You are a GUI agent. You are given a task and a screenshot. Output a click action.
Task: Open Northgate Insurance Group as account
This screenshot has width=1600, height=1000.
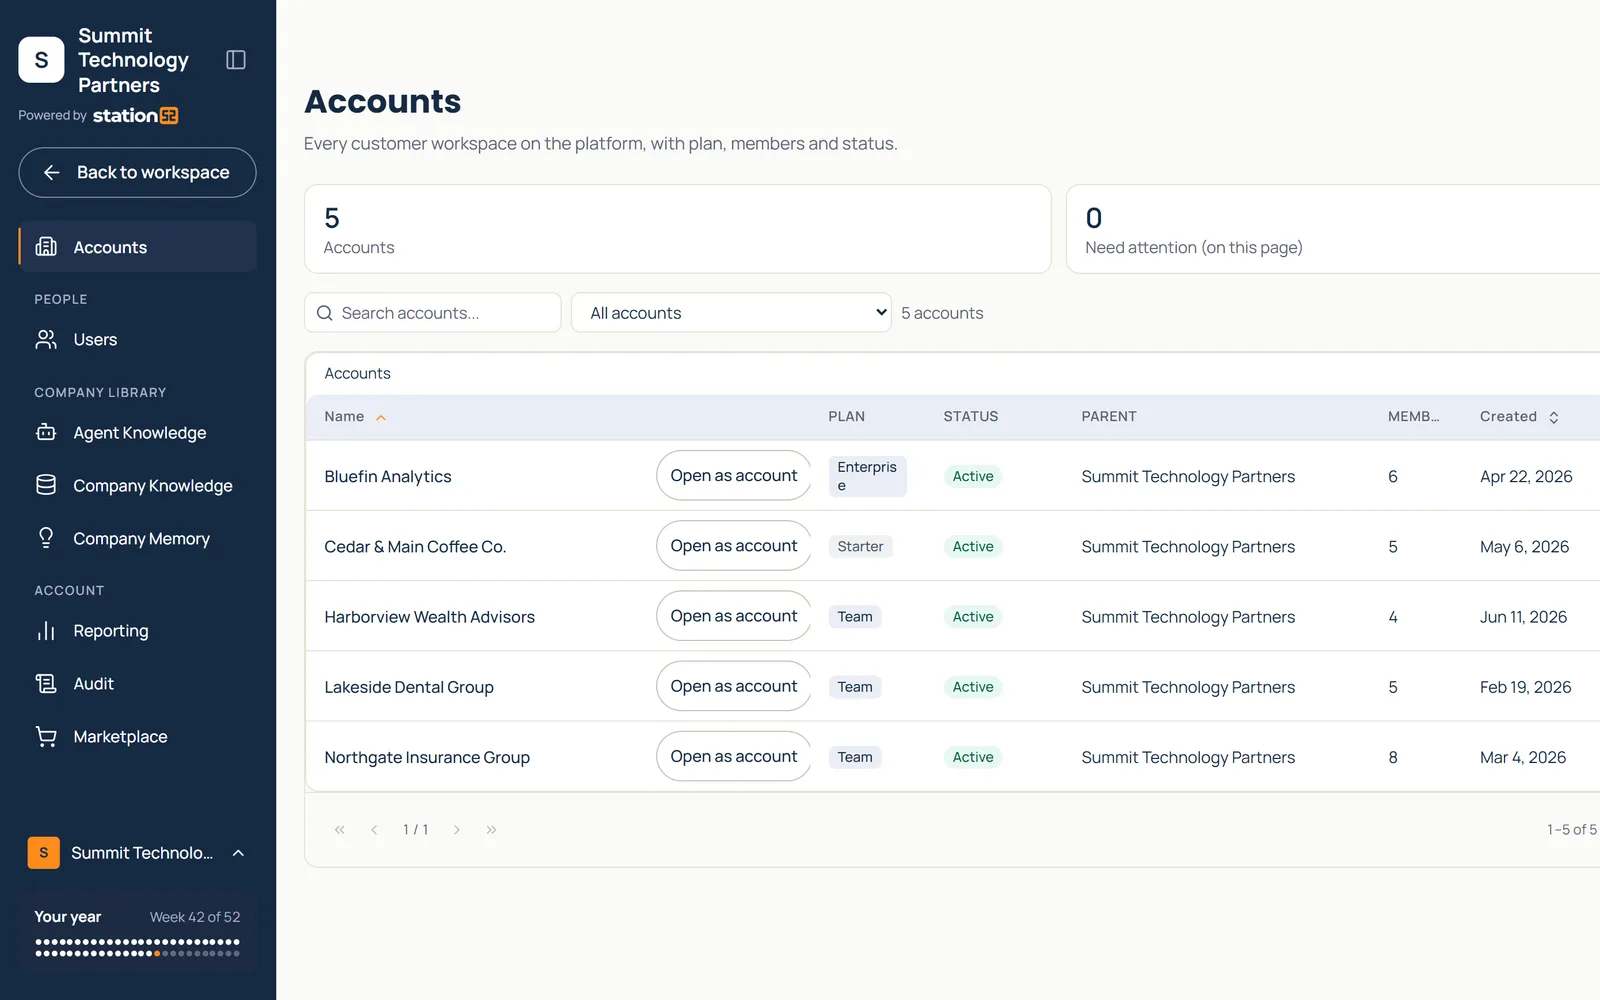pos(734,757)
